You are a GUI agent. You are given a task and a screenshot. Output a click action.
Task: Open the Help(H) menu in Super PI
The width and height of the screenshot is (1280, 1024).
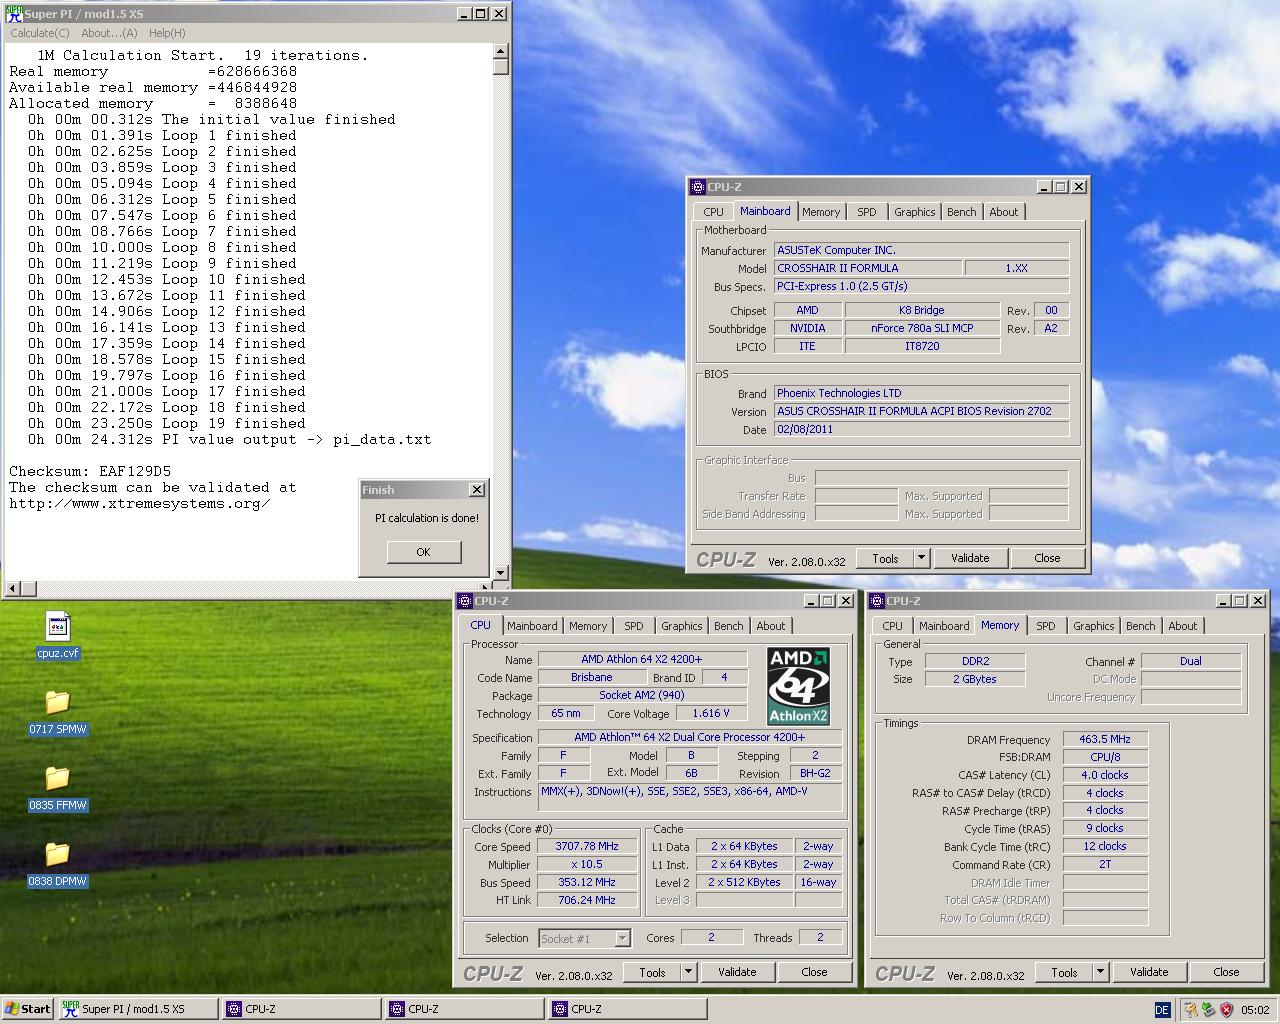coord(167,33)
